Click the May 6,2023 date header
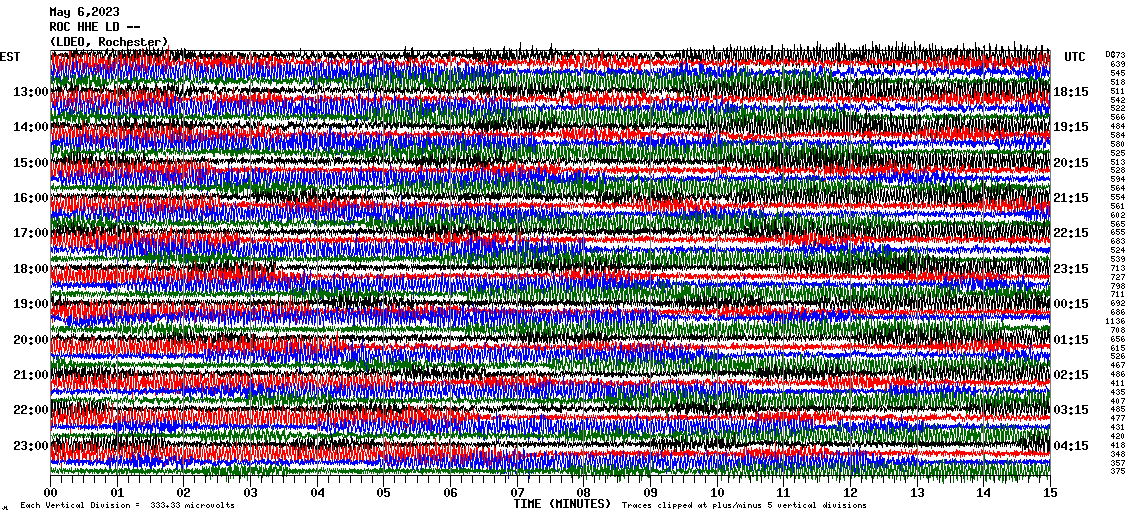Viewport: 1130px width, 519px height. [x=83, y=12]
